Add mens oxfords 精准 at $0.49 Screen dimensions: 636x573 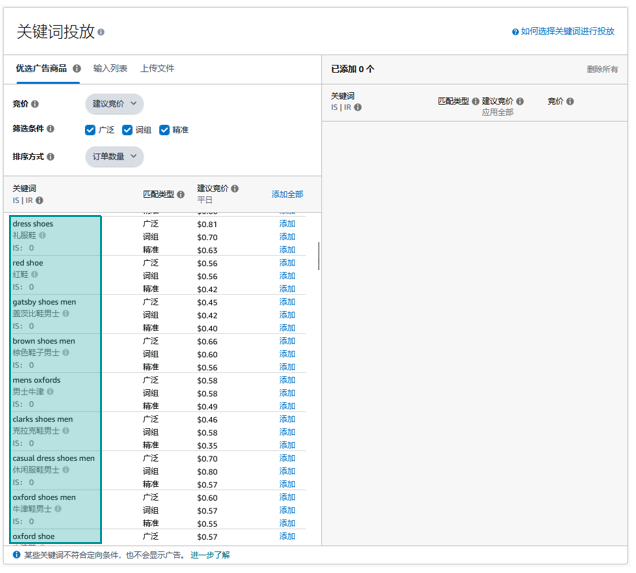coord(287,406)
